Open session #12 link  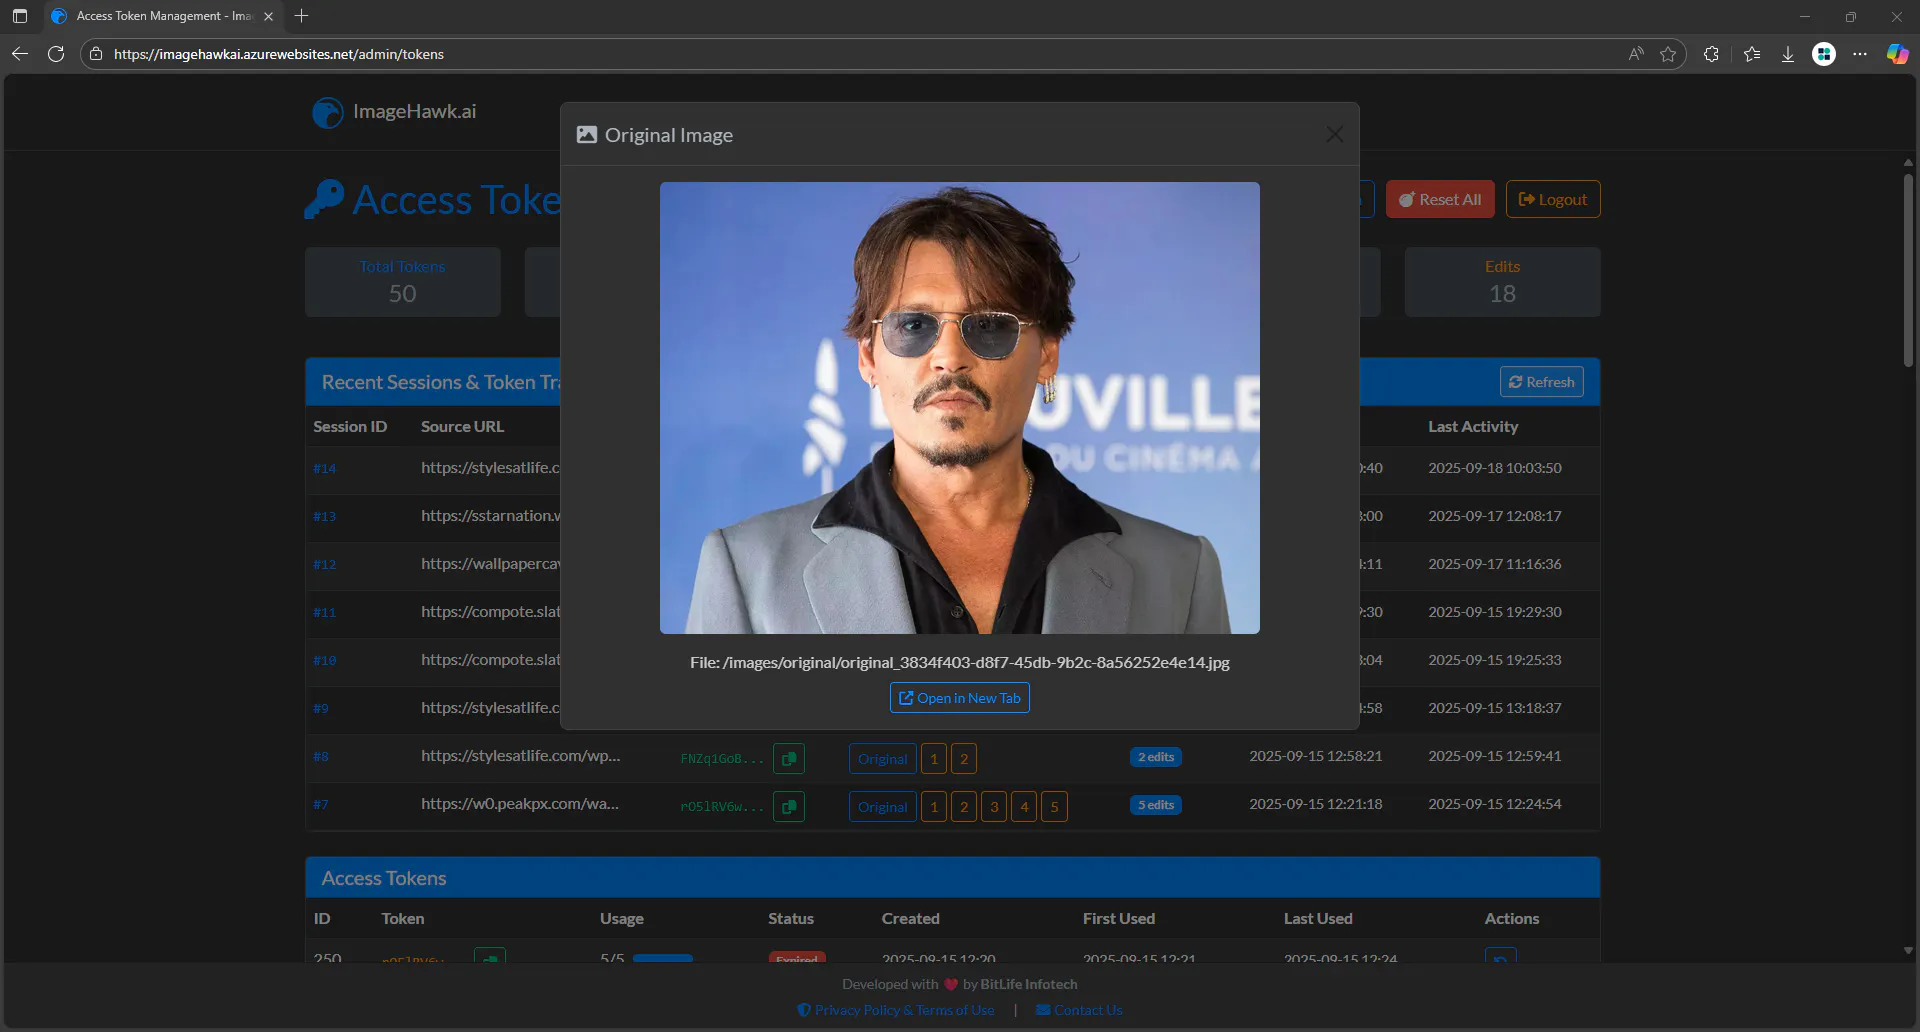point(324,564)
